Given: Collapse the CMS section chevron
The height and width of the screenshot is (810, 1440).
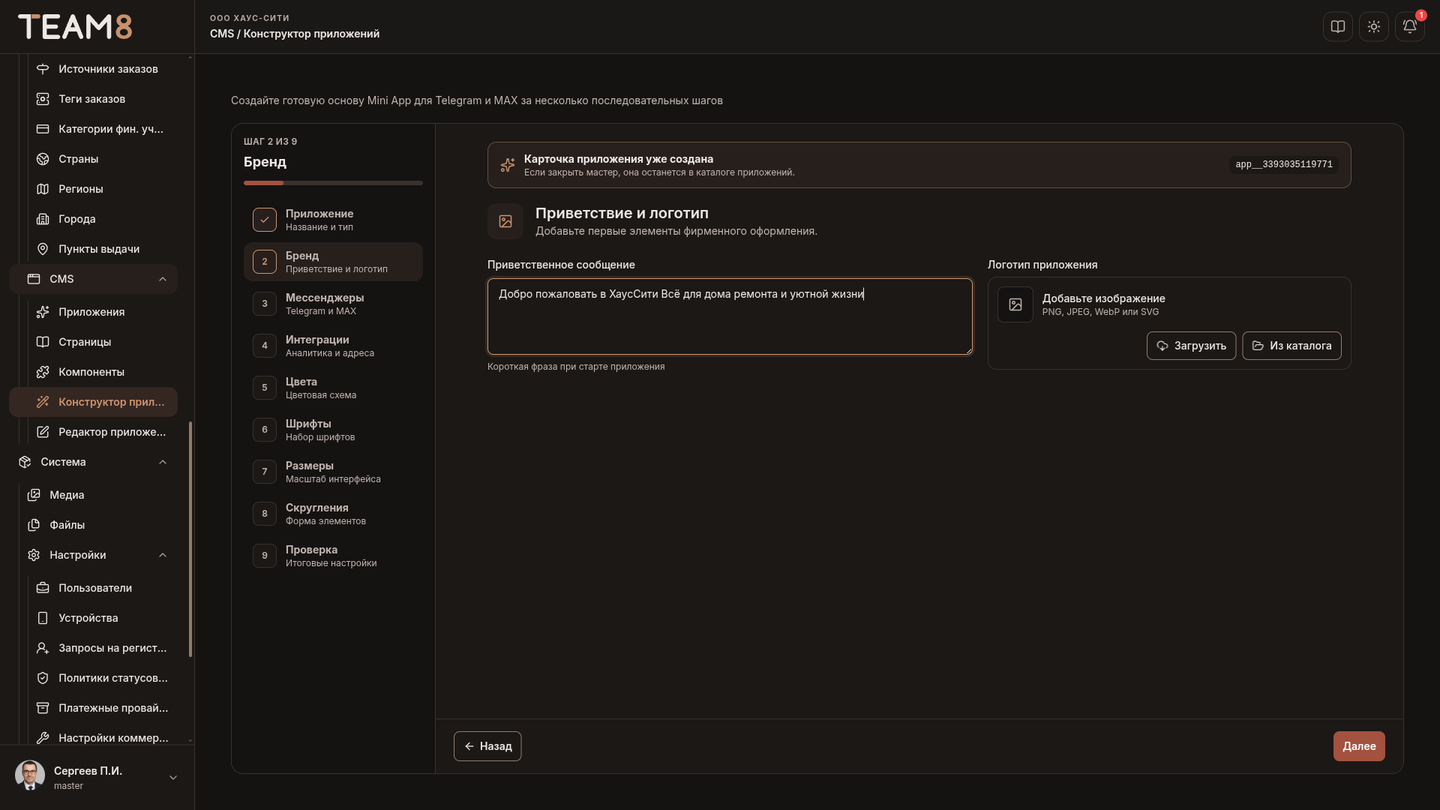Looking at the screenshot, I should 163,279.
